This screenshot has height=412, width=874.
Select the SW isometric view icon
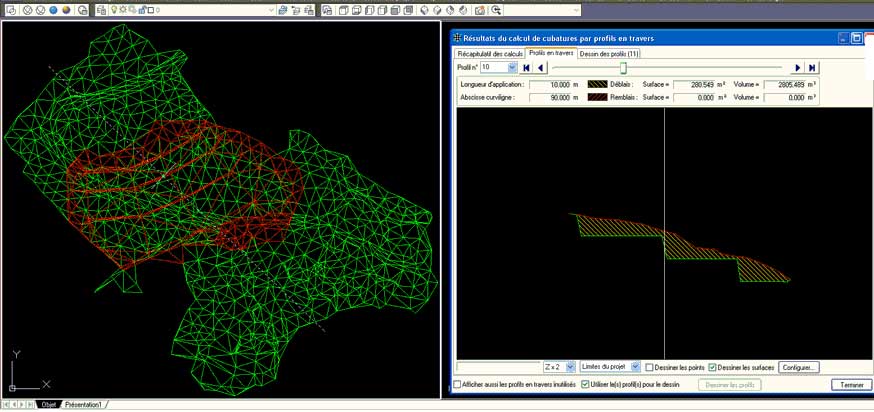point(424,10)
